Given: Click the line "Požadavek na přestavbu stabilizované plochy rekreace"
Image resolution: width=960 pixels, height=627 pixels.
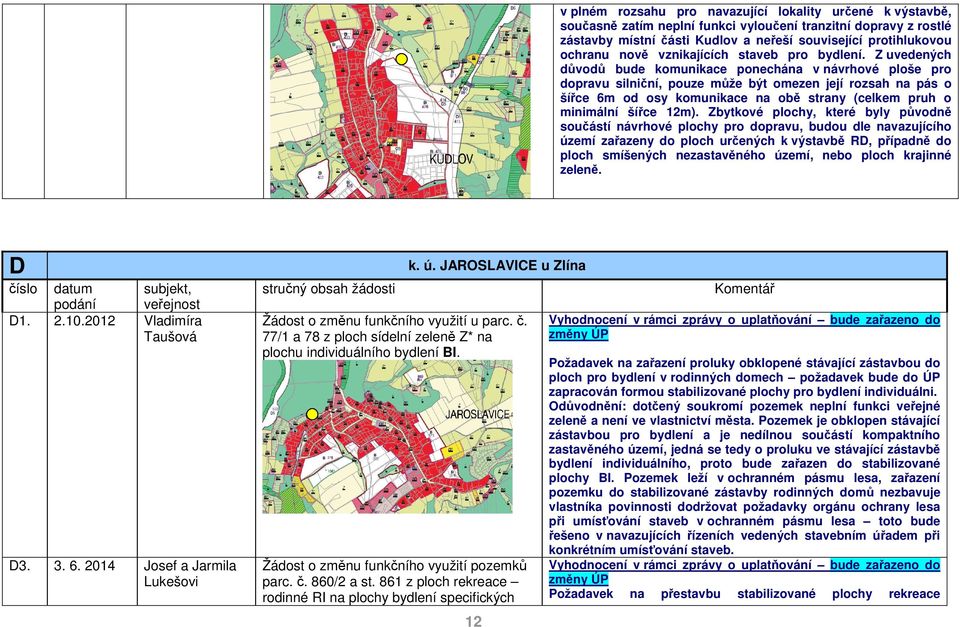Looking at the screenshot, I should (x=744, y=593).
